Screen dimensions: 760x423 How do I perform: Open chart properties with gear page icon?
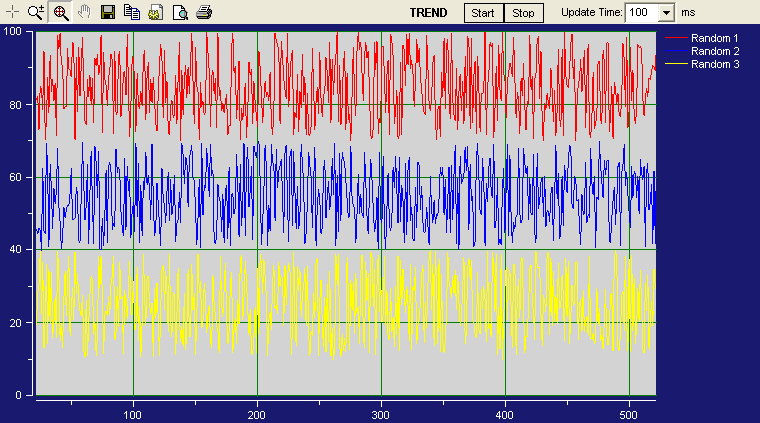click(155, 13)
